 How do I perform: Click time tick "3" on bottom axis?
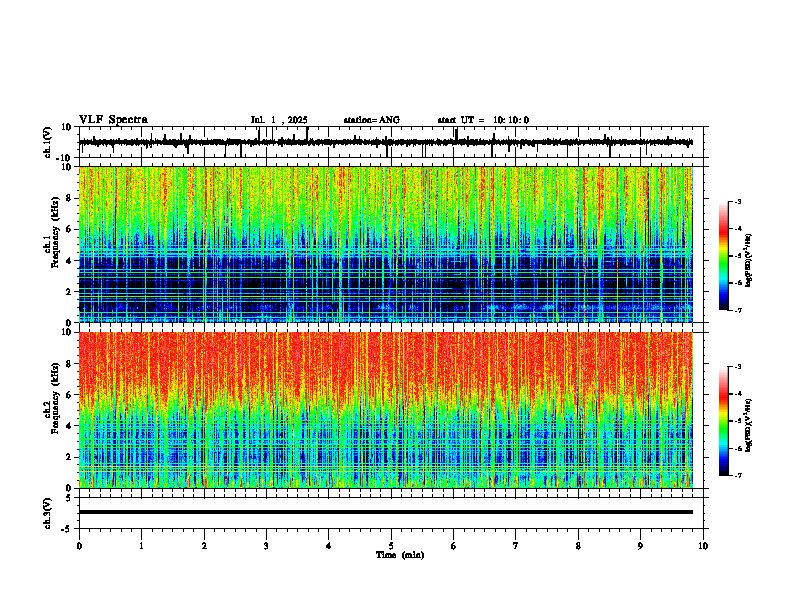point(266,546)
